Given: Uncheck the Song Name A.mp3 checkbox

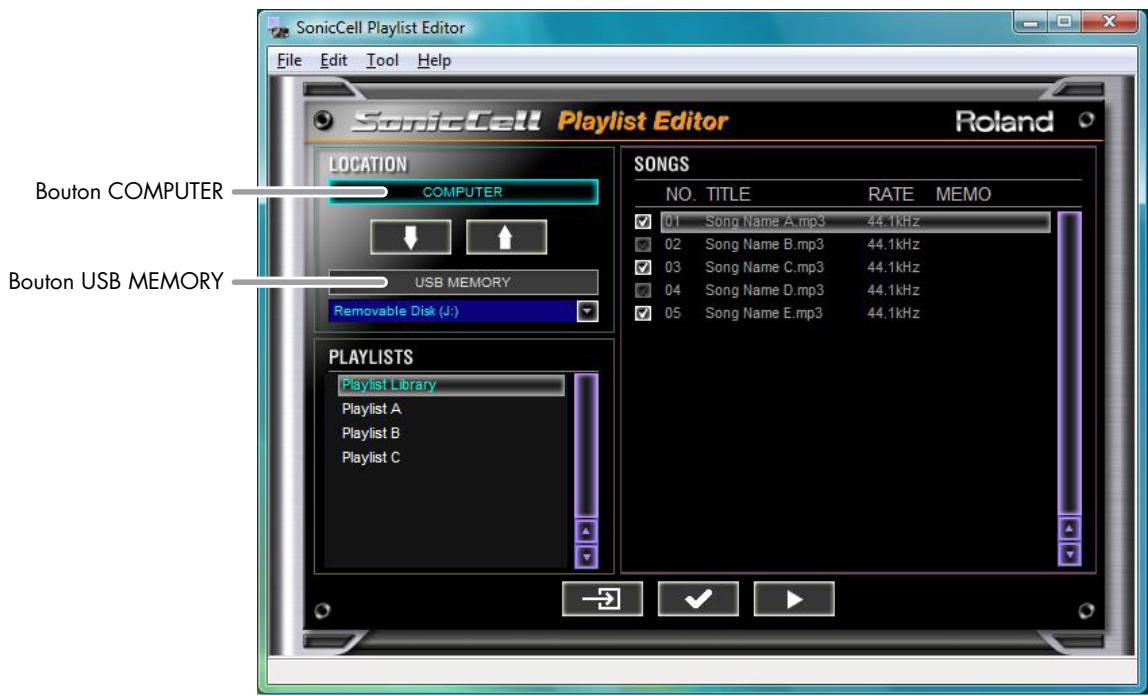Looking at the screenshot, I should 643,221.
